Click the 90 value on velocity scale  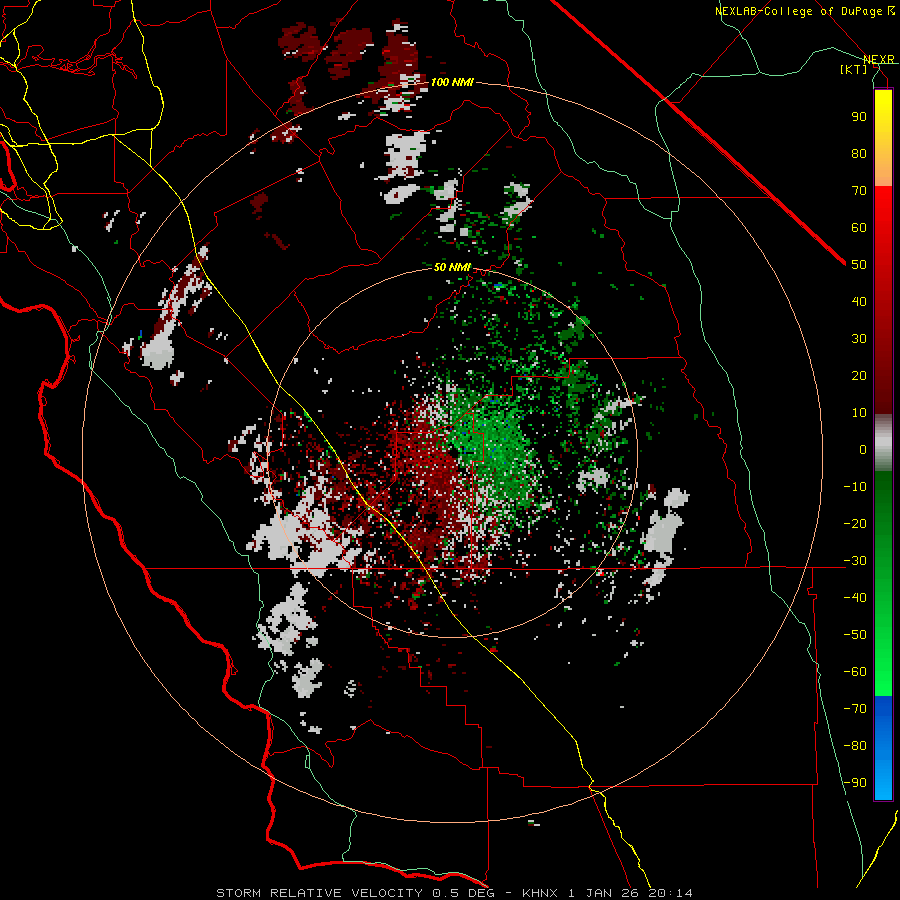pyautogui.click(x=859, y=117)
